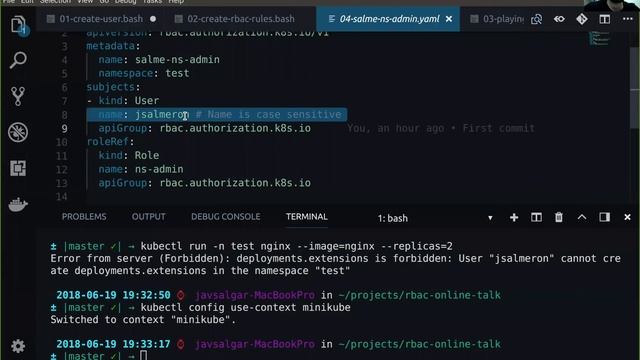The width and height of the screenshot is (640, 360).
Task: Open more editor actions ellipsis
Action: tap(627, 19)
